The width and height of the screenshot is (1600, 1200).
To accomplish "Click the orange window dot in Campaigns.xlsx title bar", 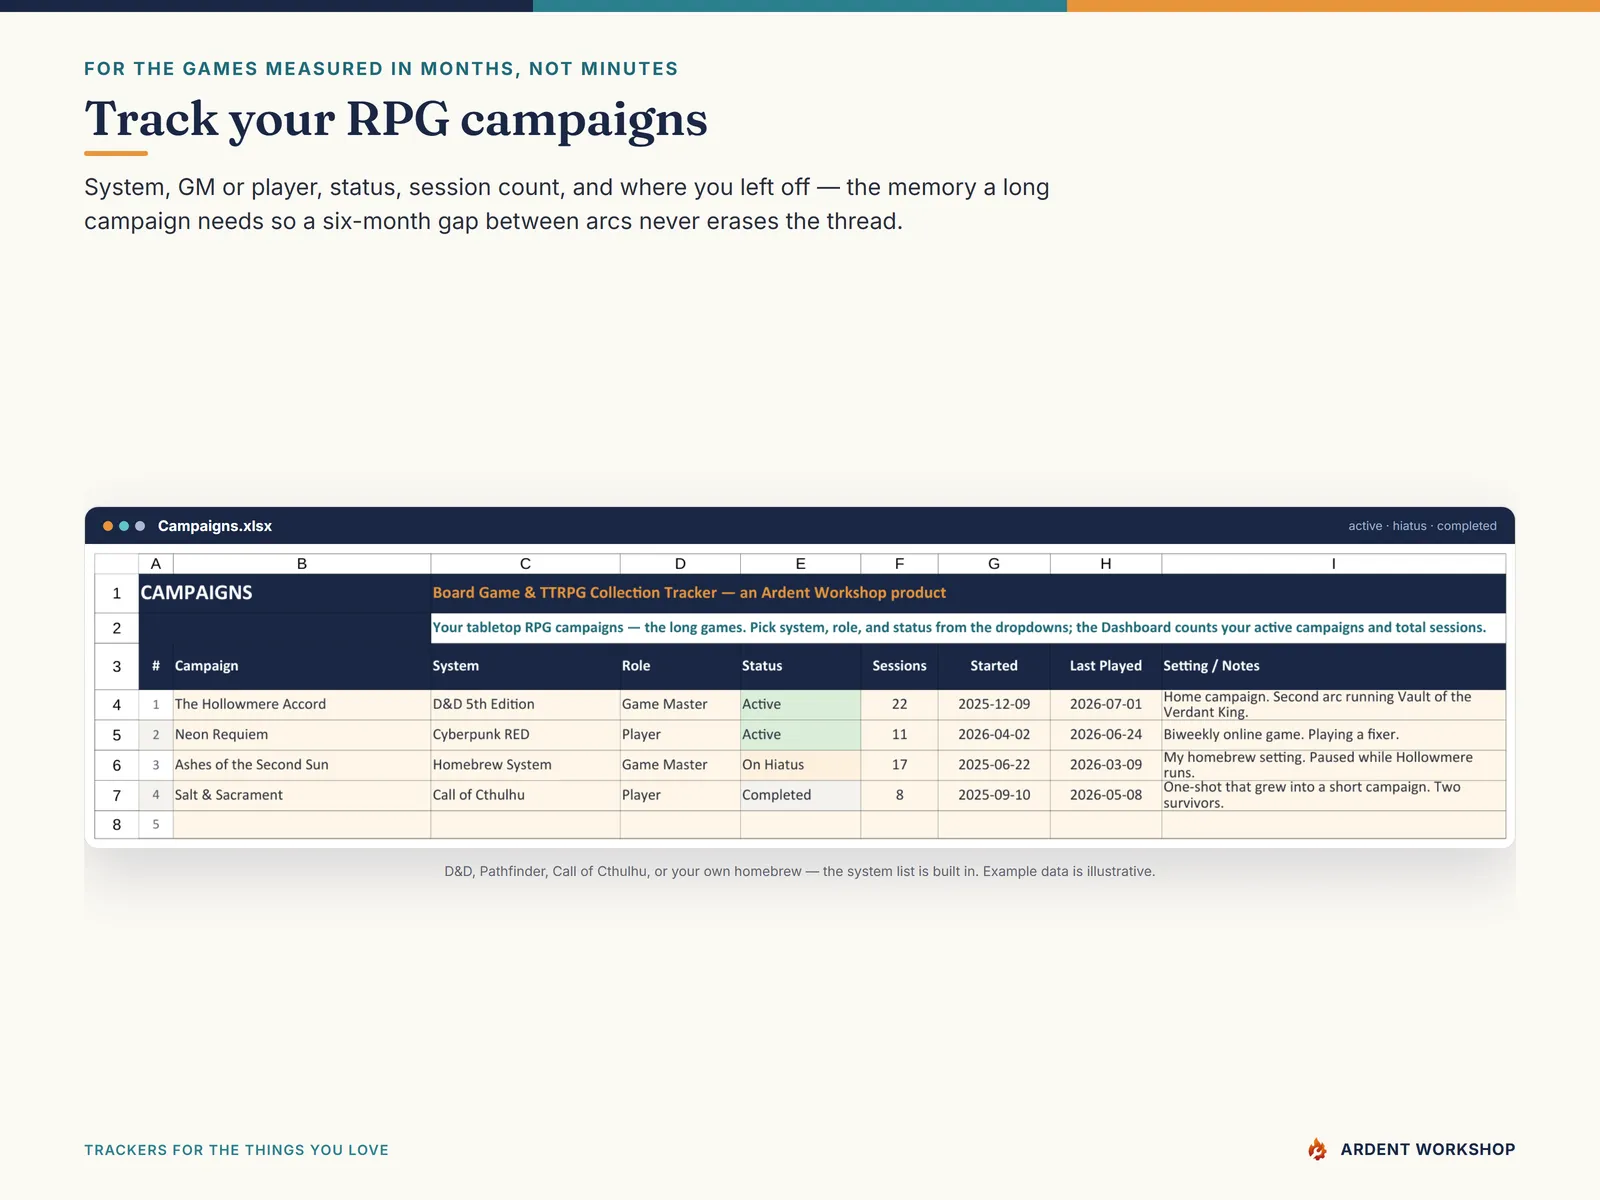I will (x=108, y=526).
